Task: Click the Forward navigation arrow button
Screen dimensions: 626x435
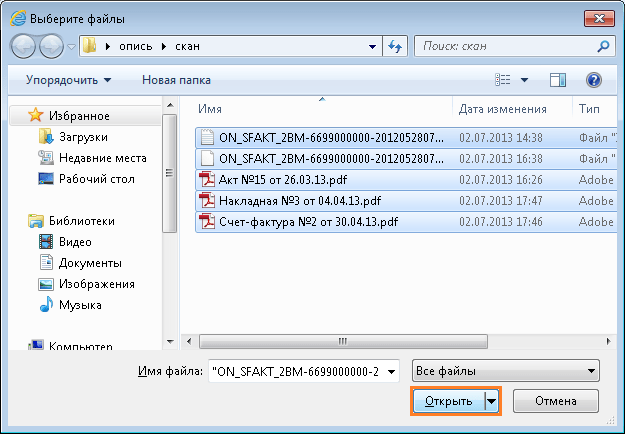Action: [x=52, y=46]
